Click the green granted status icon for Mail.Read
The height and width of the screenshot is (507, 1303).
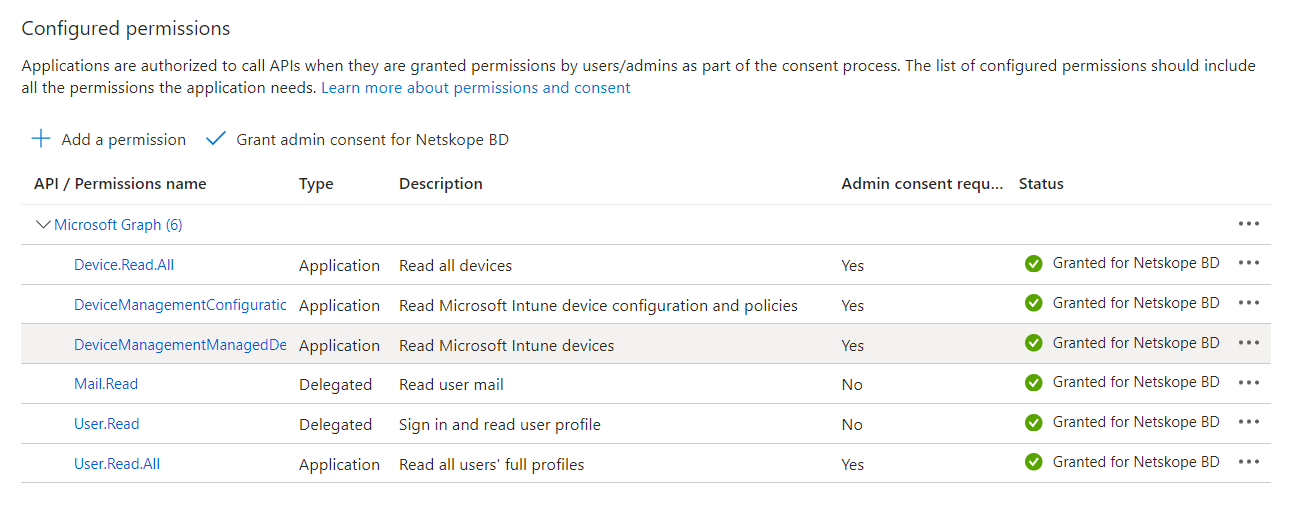click(1034, 382)
